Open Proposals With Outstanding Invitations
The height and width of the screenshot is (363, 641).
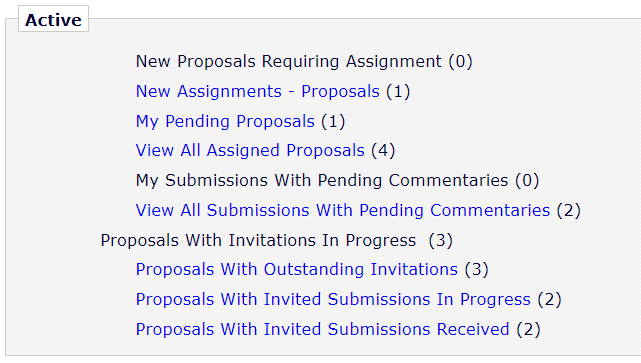point(296,270)
